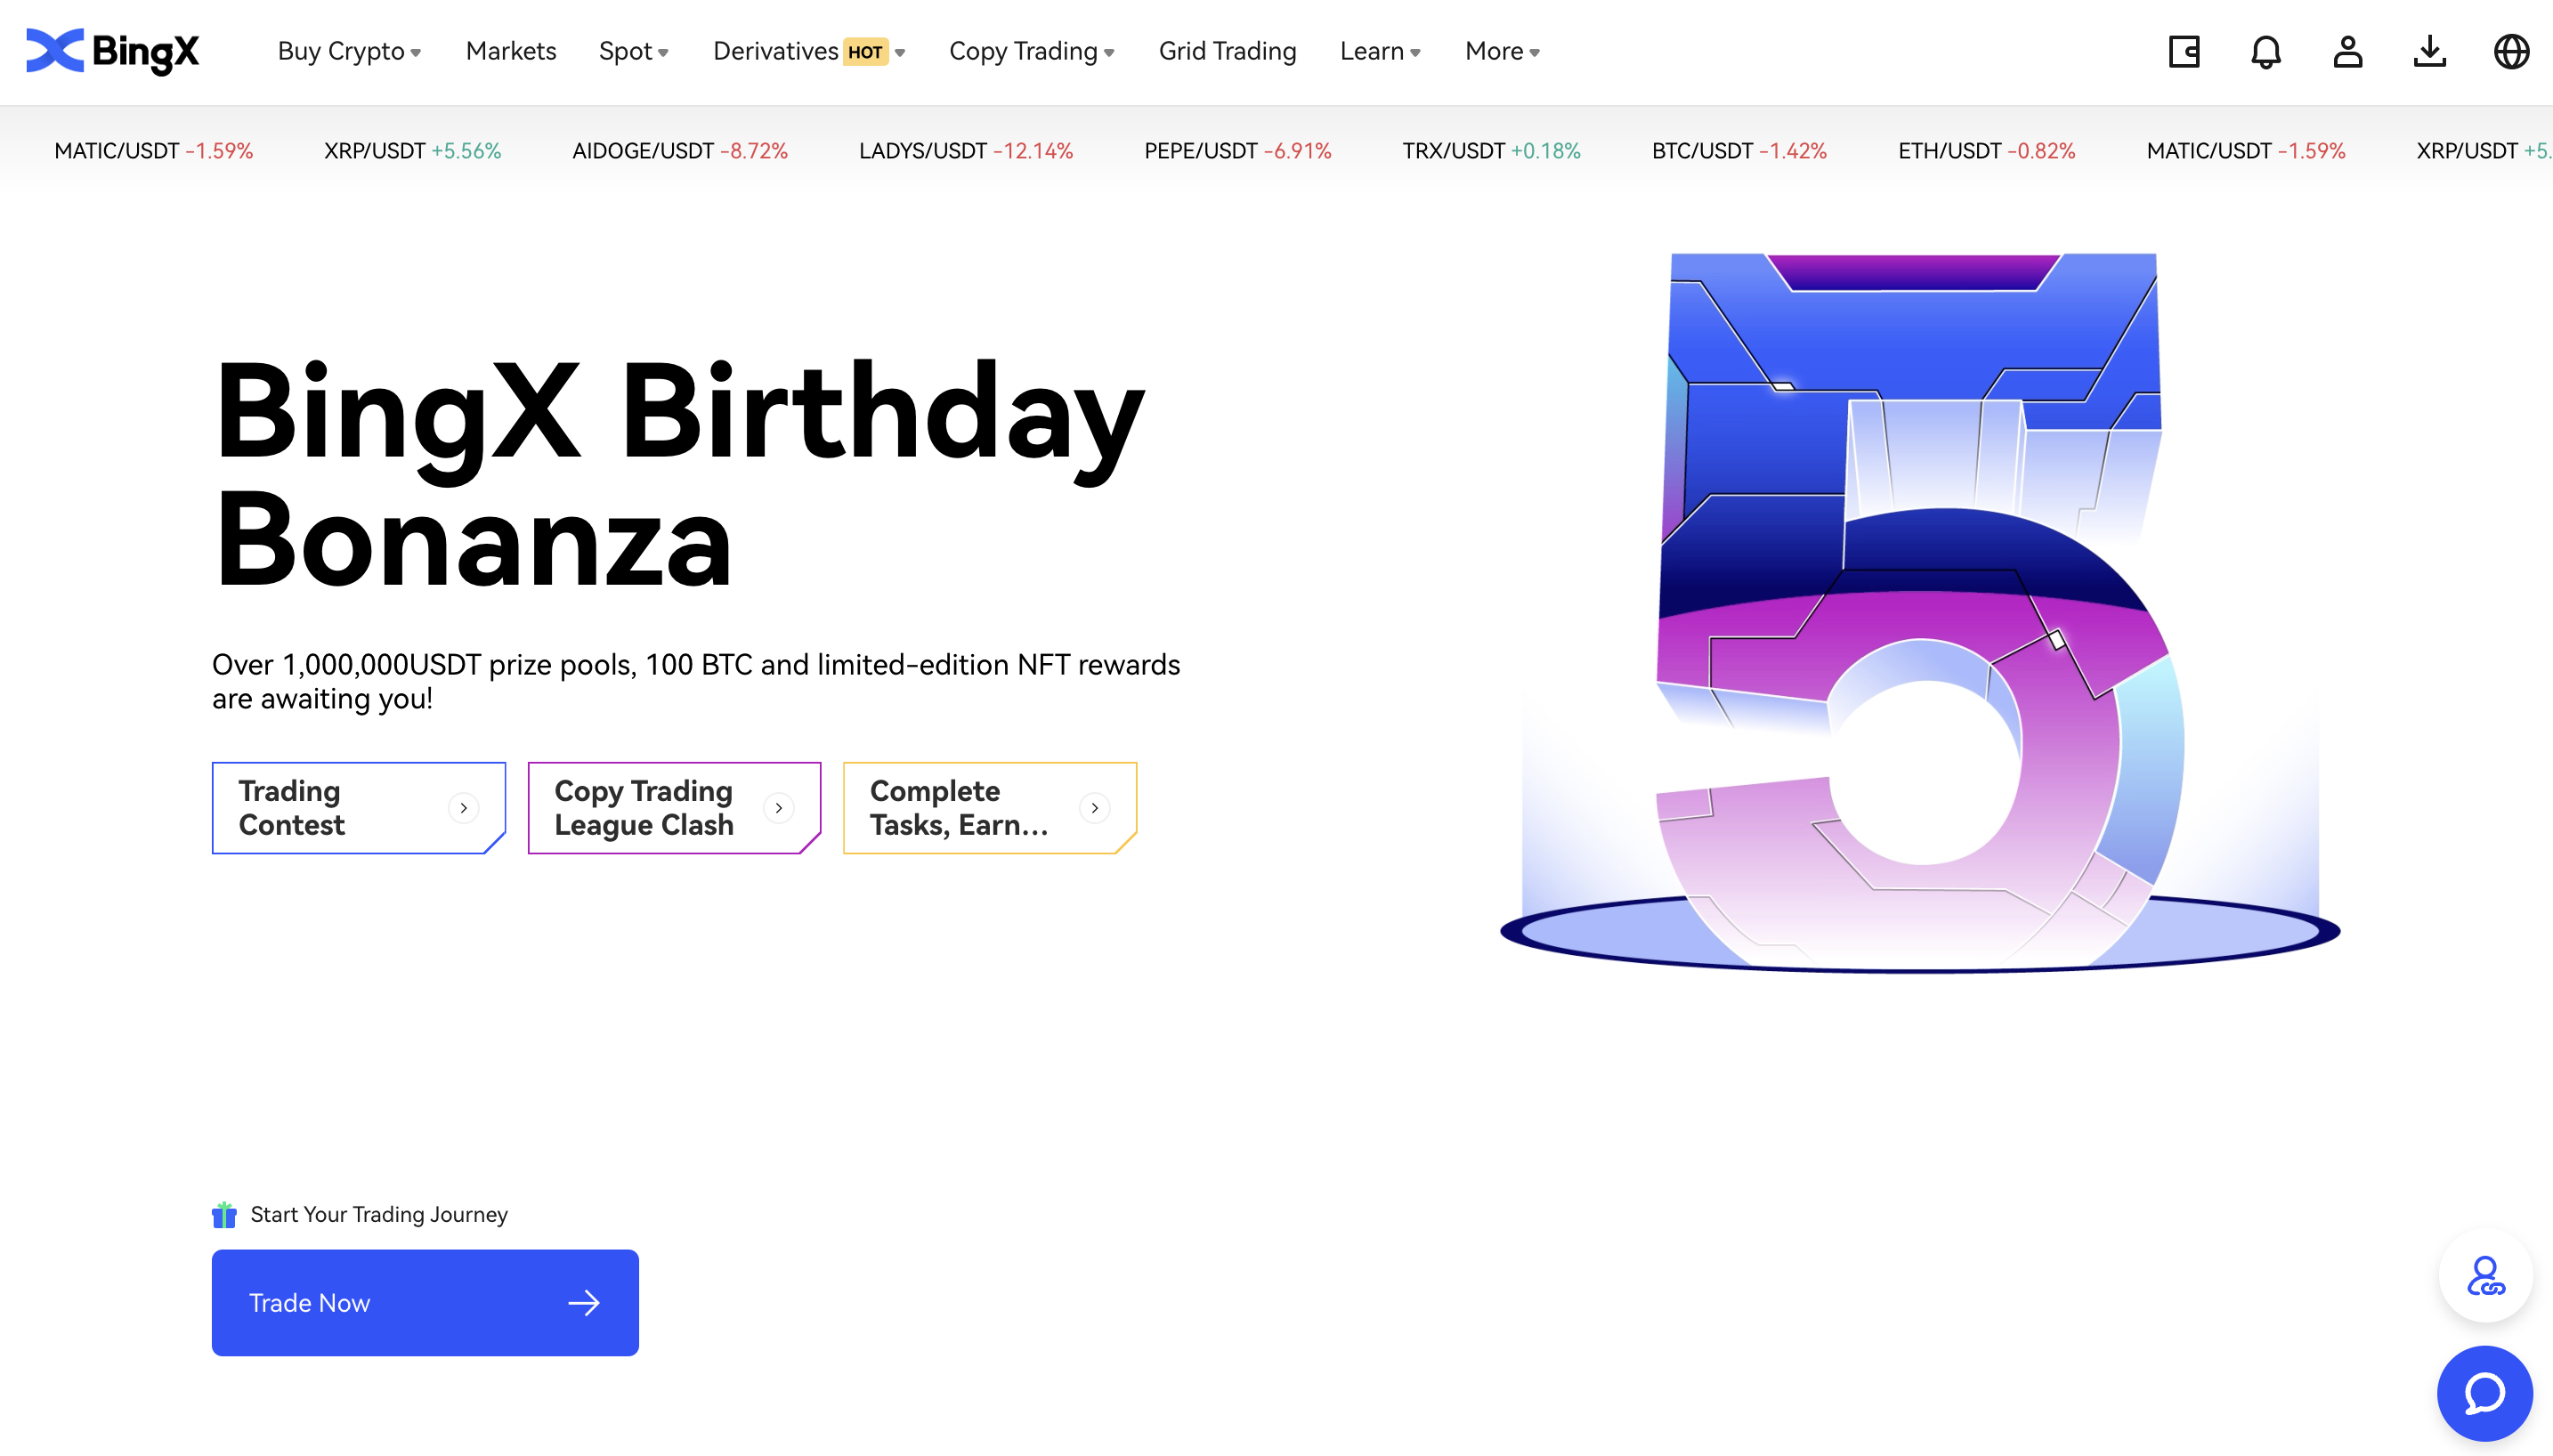Select BTC/USDT pair in ticker

[x=1738, y=151]
